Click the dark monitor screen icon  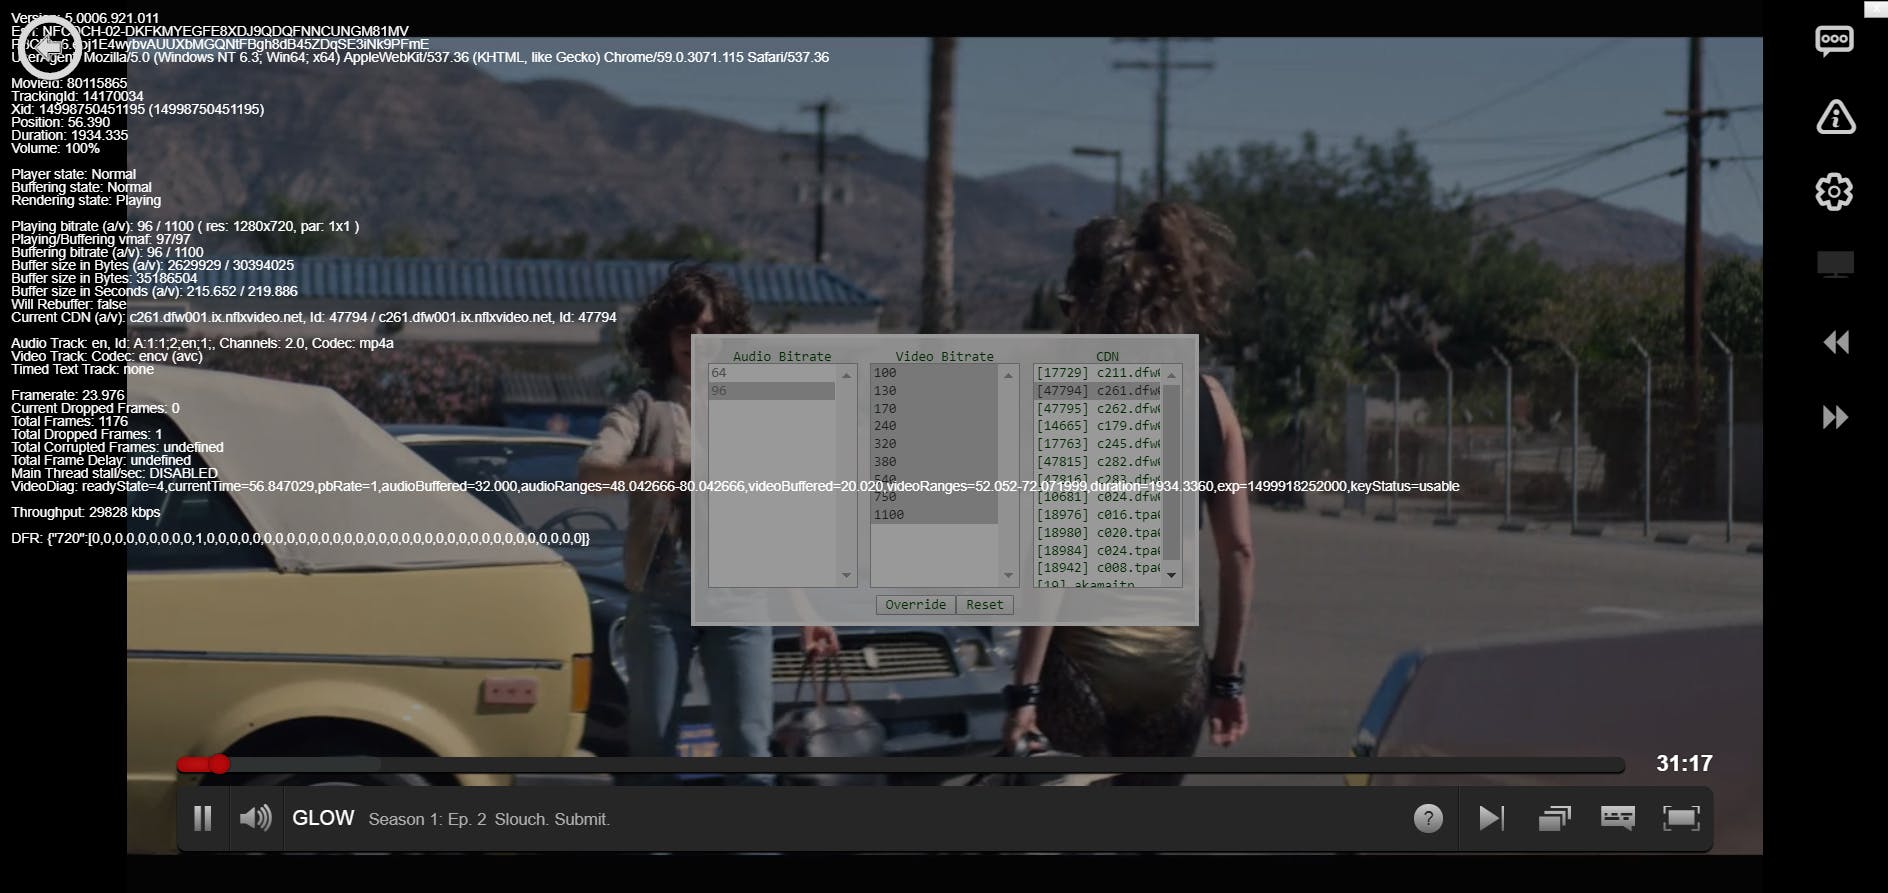(x=1835, y=265)
